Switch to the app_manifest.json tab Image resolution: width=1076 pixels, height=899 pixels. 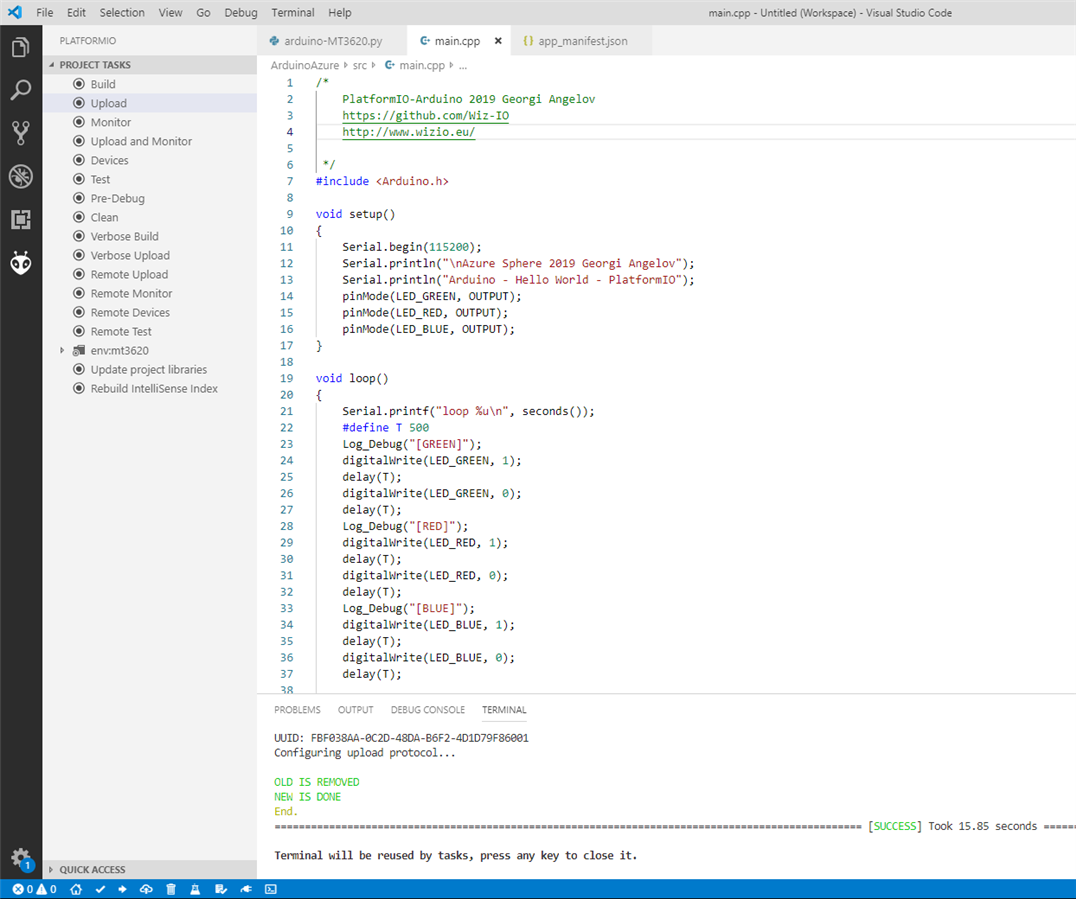[584, 41]
